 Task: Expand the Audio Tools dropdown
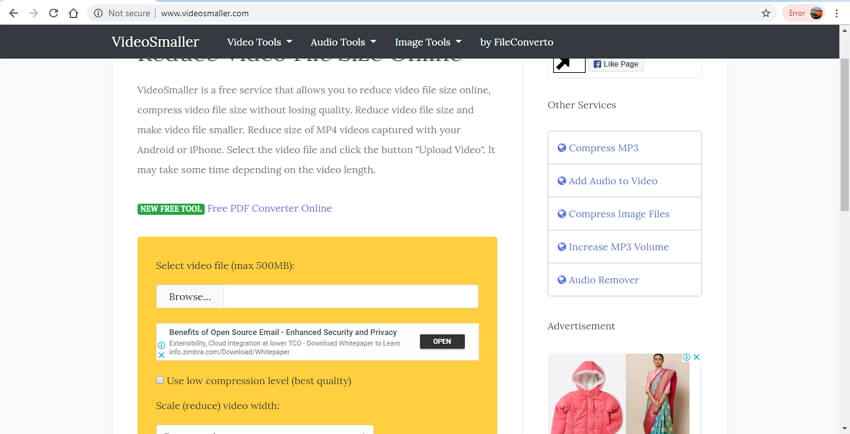pos(343,42)
